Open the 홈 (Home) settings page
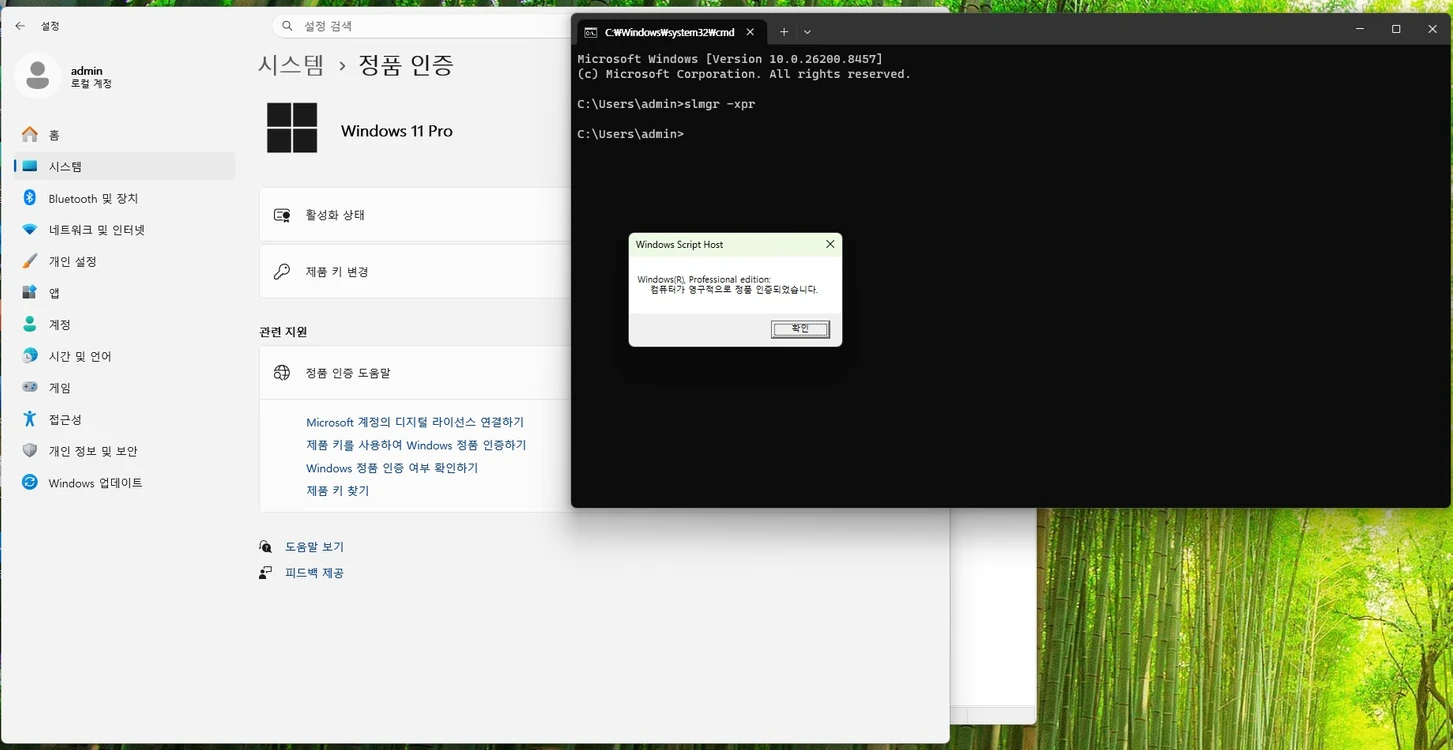The image size is (1453, 750). pyautogui.click(x=125, y=135)
